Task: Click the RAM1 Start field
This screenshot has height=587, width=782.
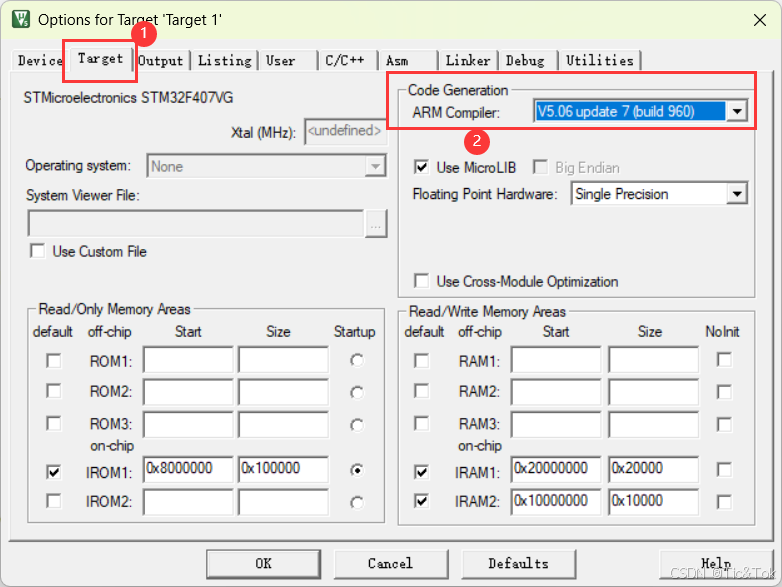Action: coord(556,360)
